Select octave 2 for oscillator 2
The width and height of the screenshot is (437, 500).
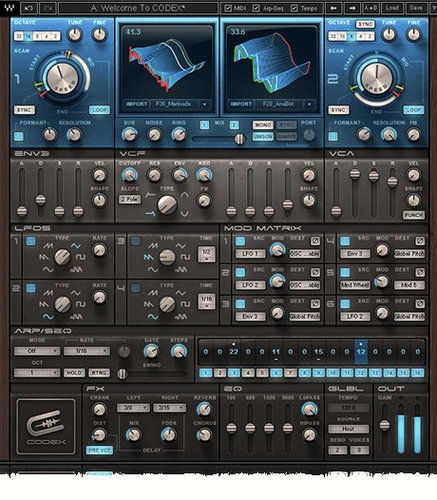tap(370, 36)
